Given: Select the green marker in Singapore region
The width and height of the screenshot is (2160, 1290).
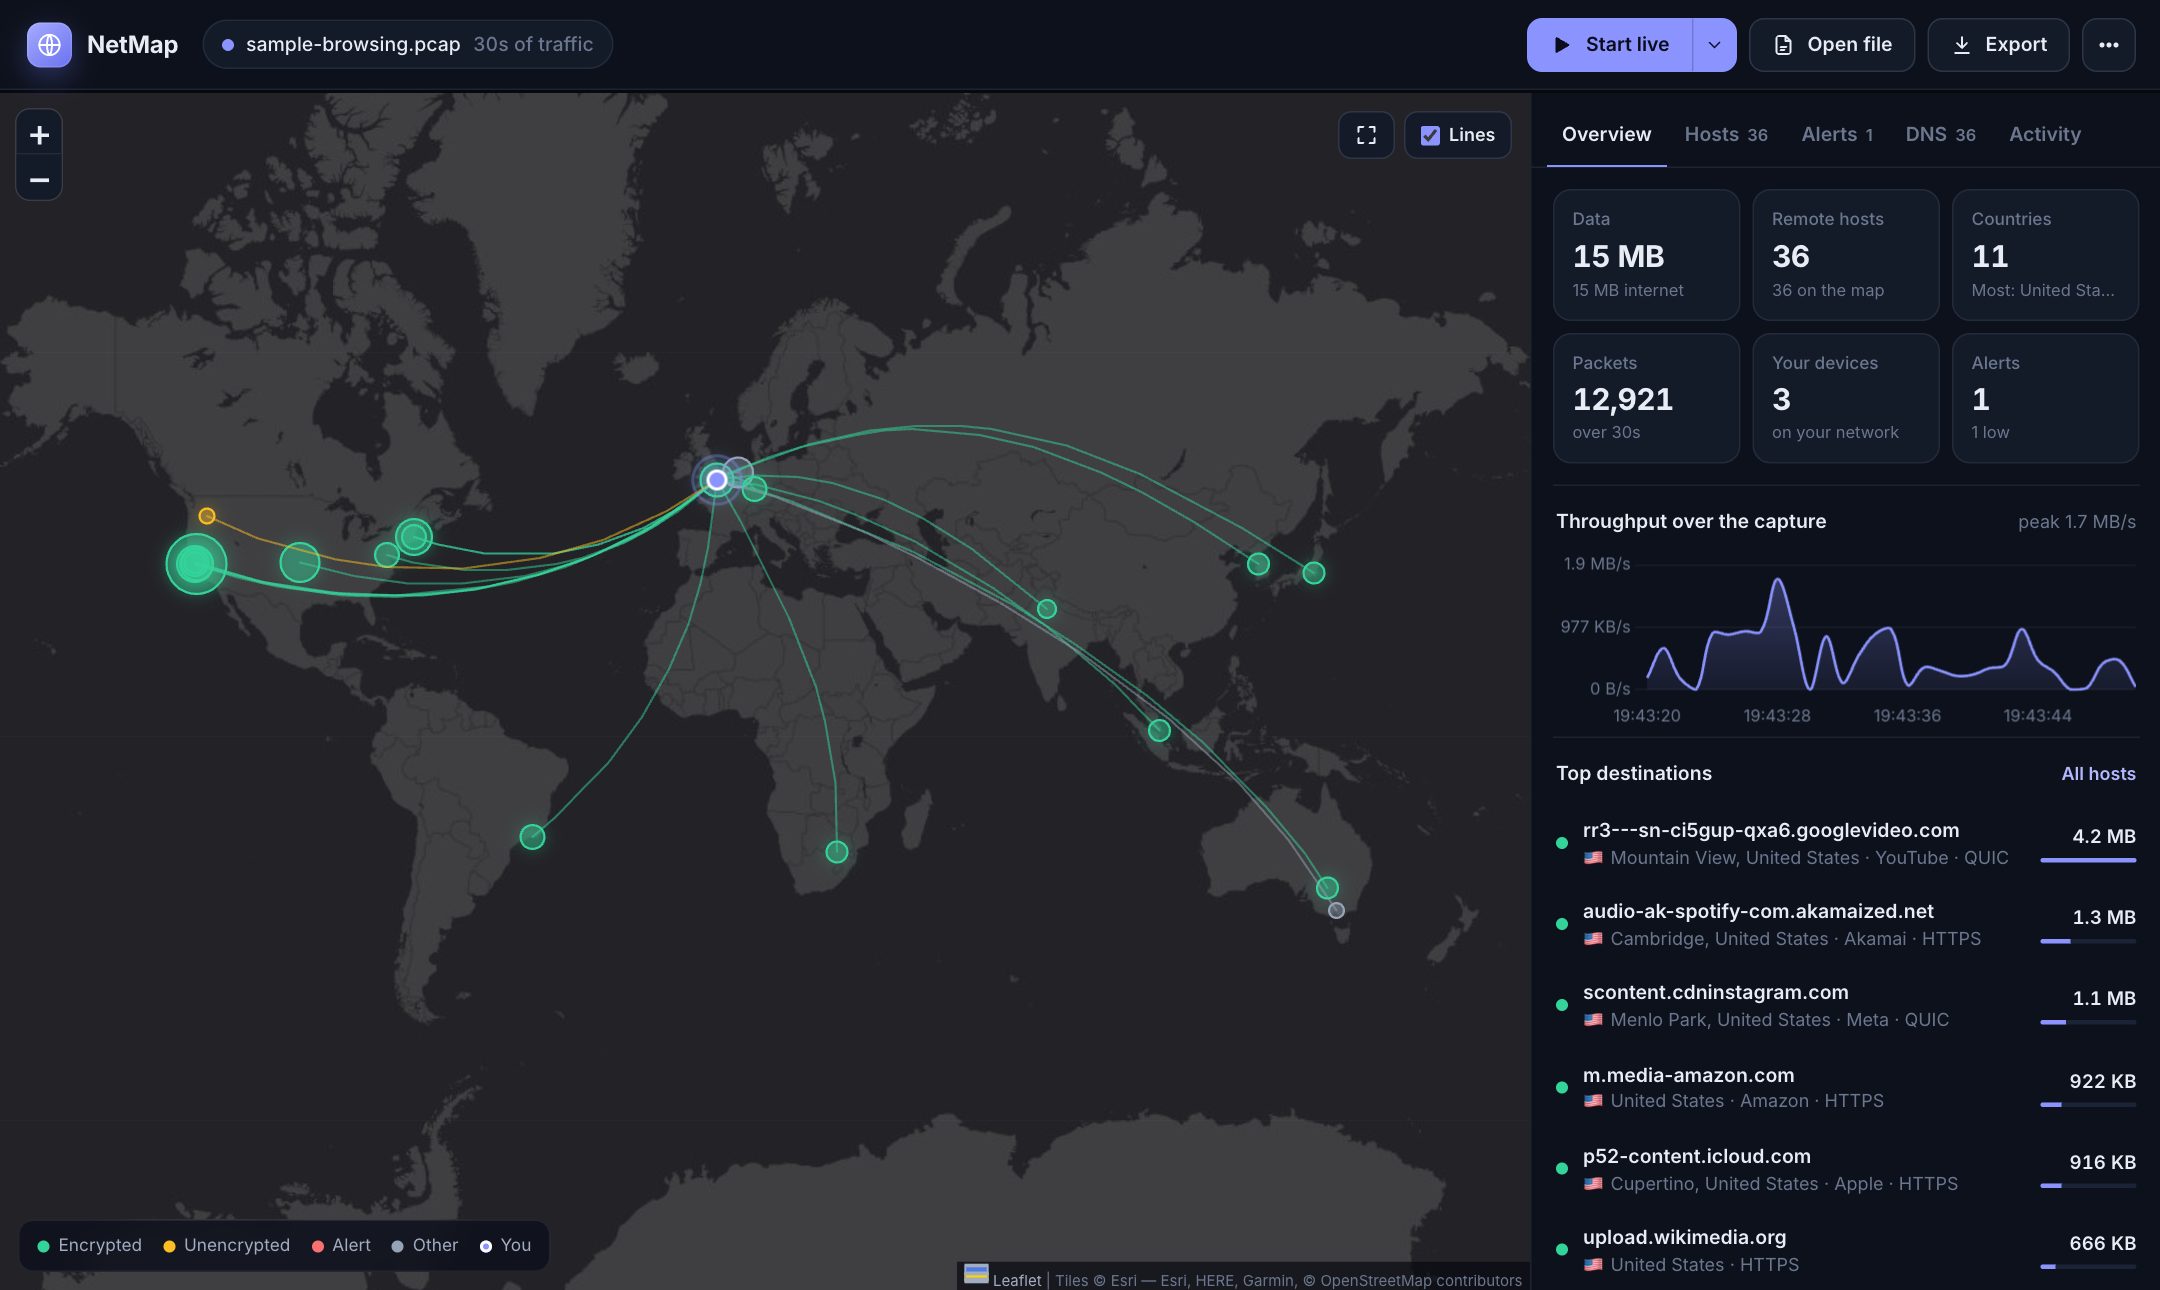Looking at the screenshot, I should [1159, 730].
